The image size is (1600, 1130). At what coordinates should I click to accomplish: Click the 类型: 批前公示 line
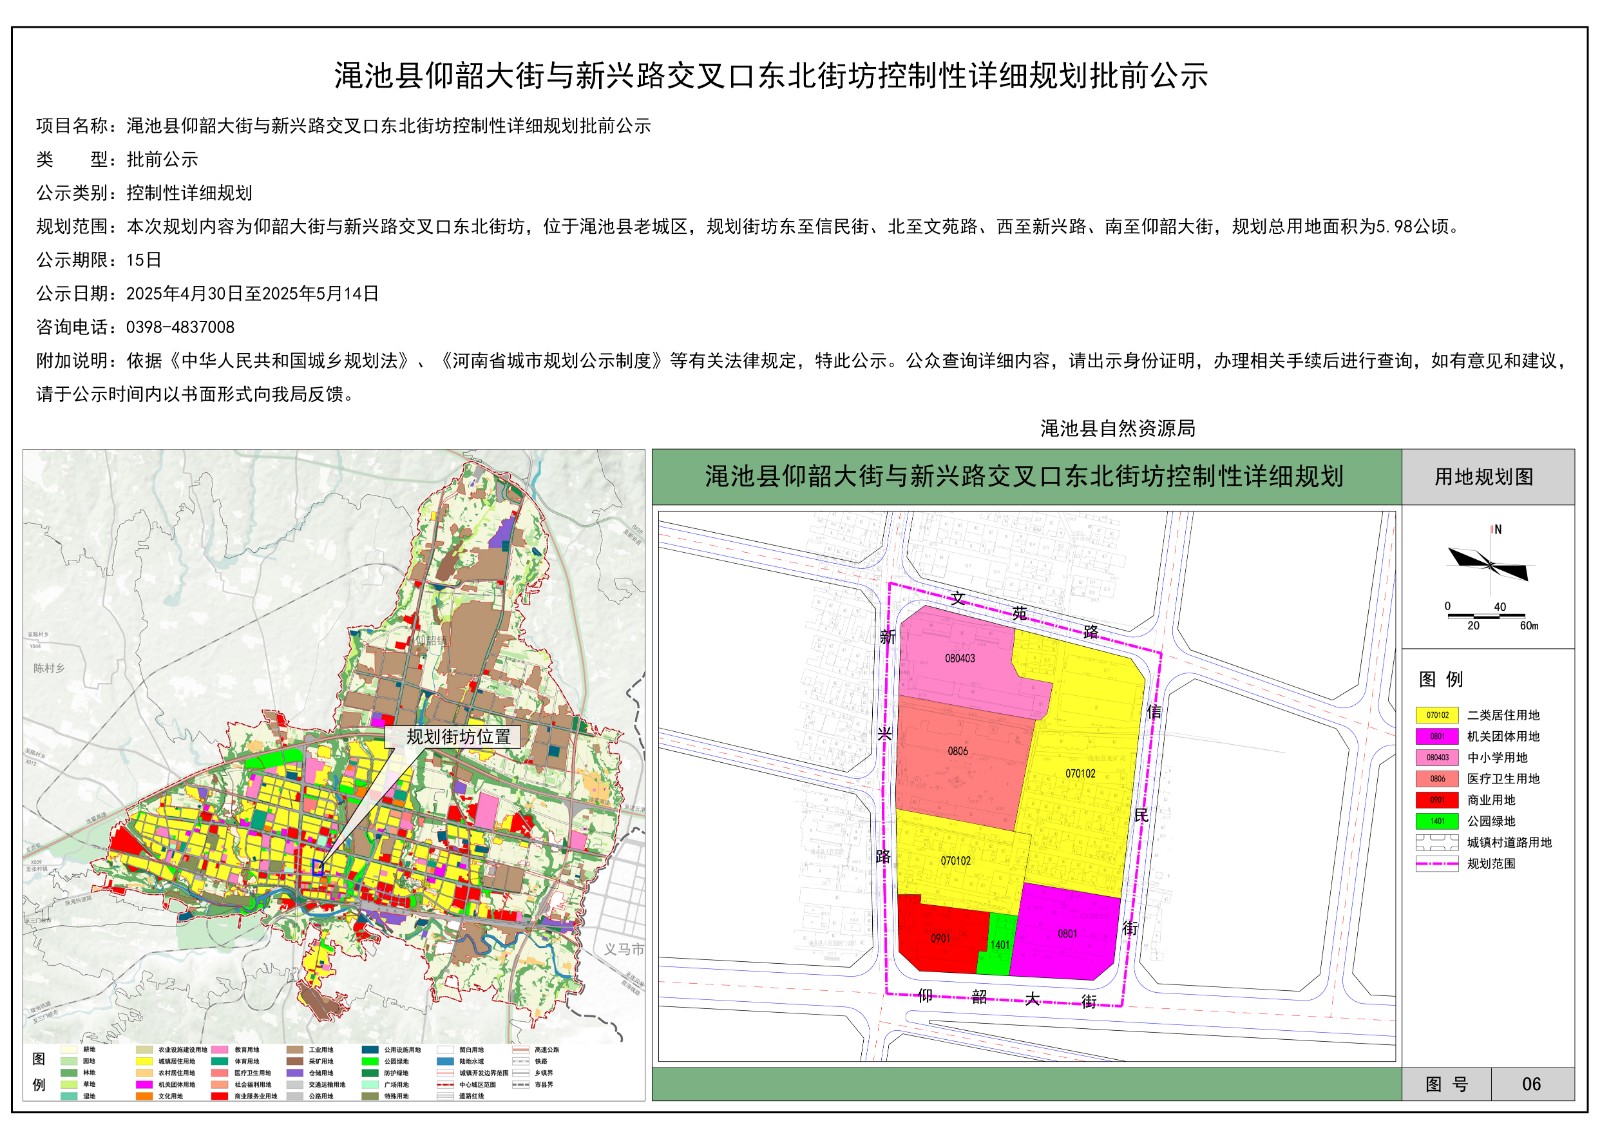tap(117, 159)
